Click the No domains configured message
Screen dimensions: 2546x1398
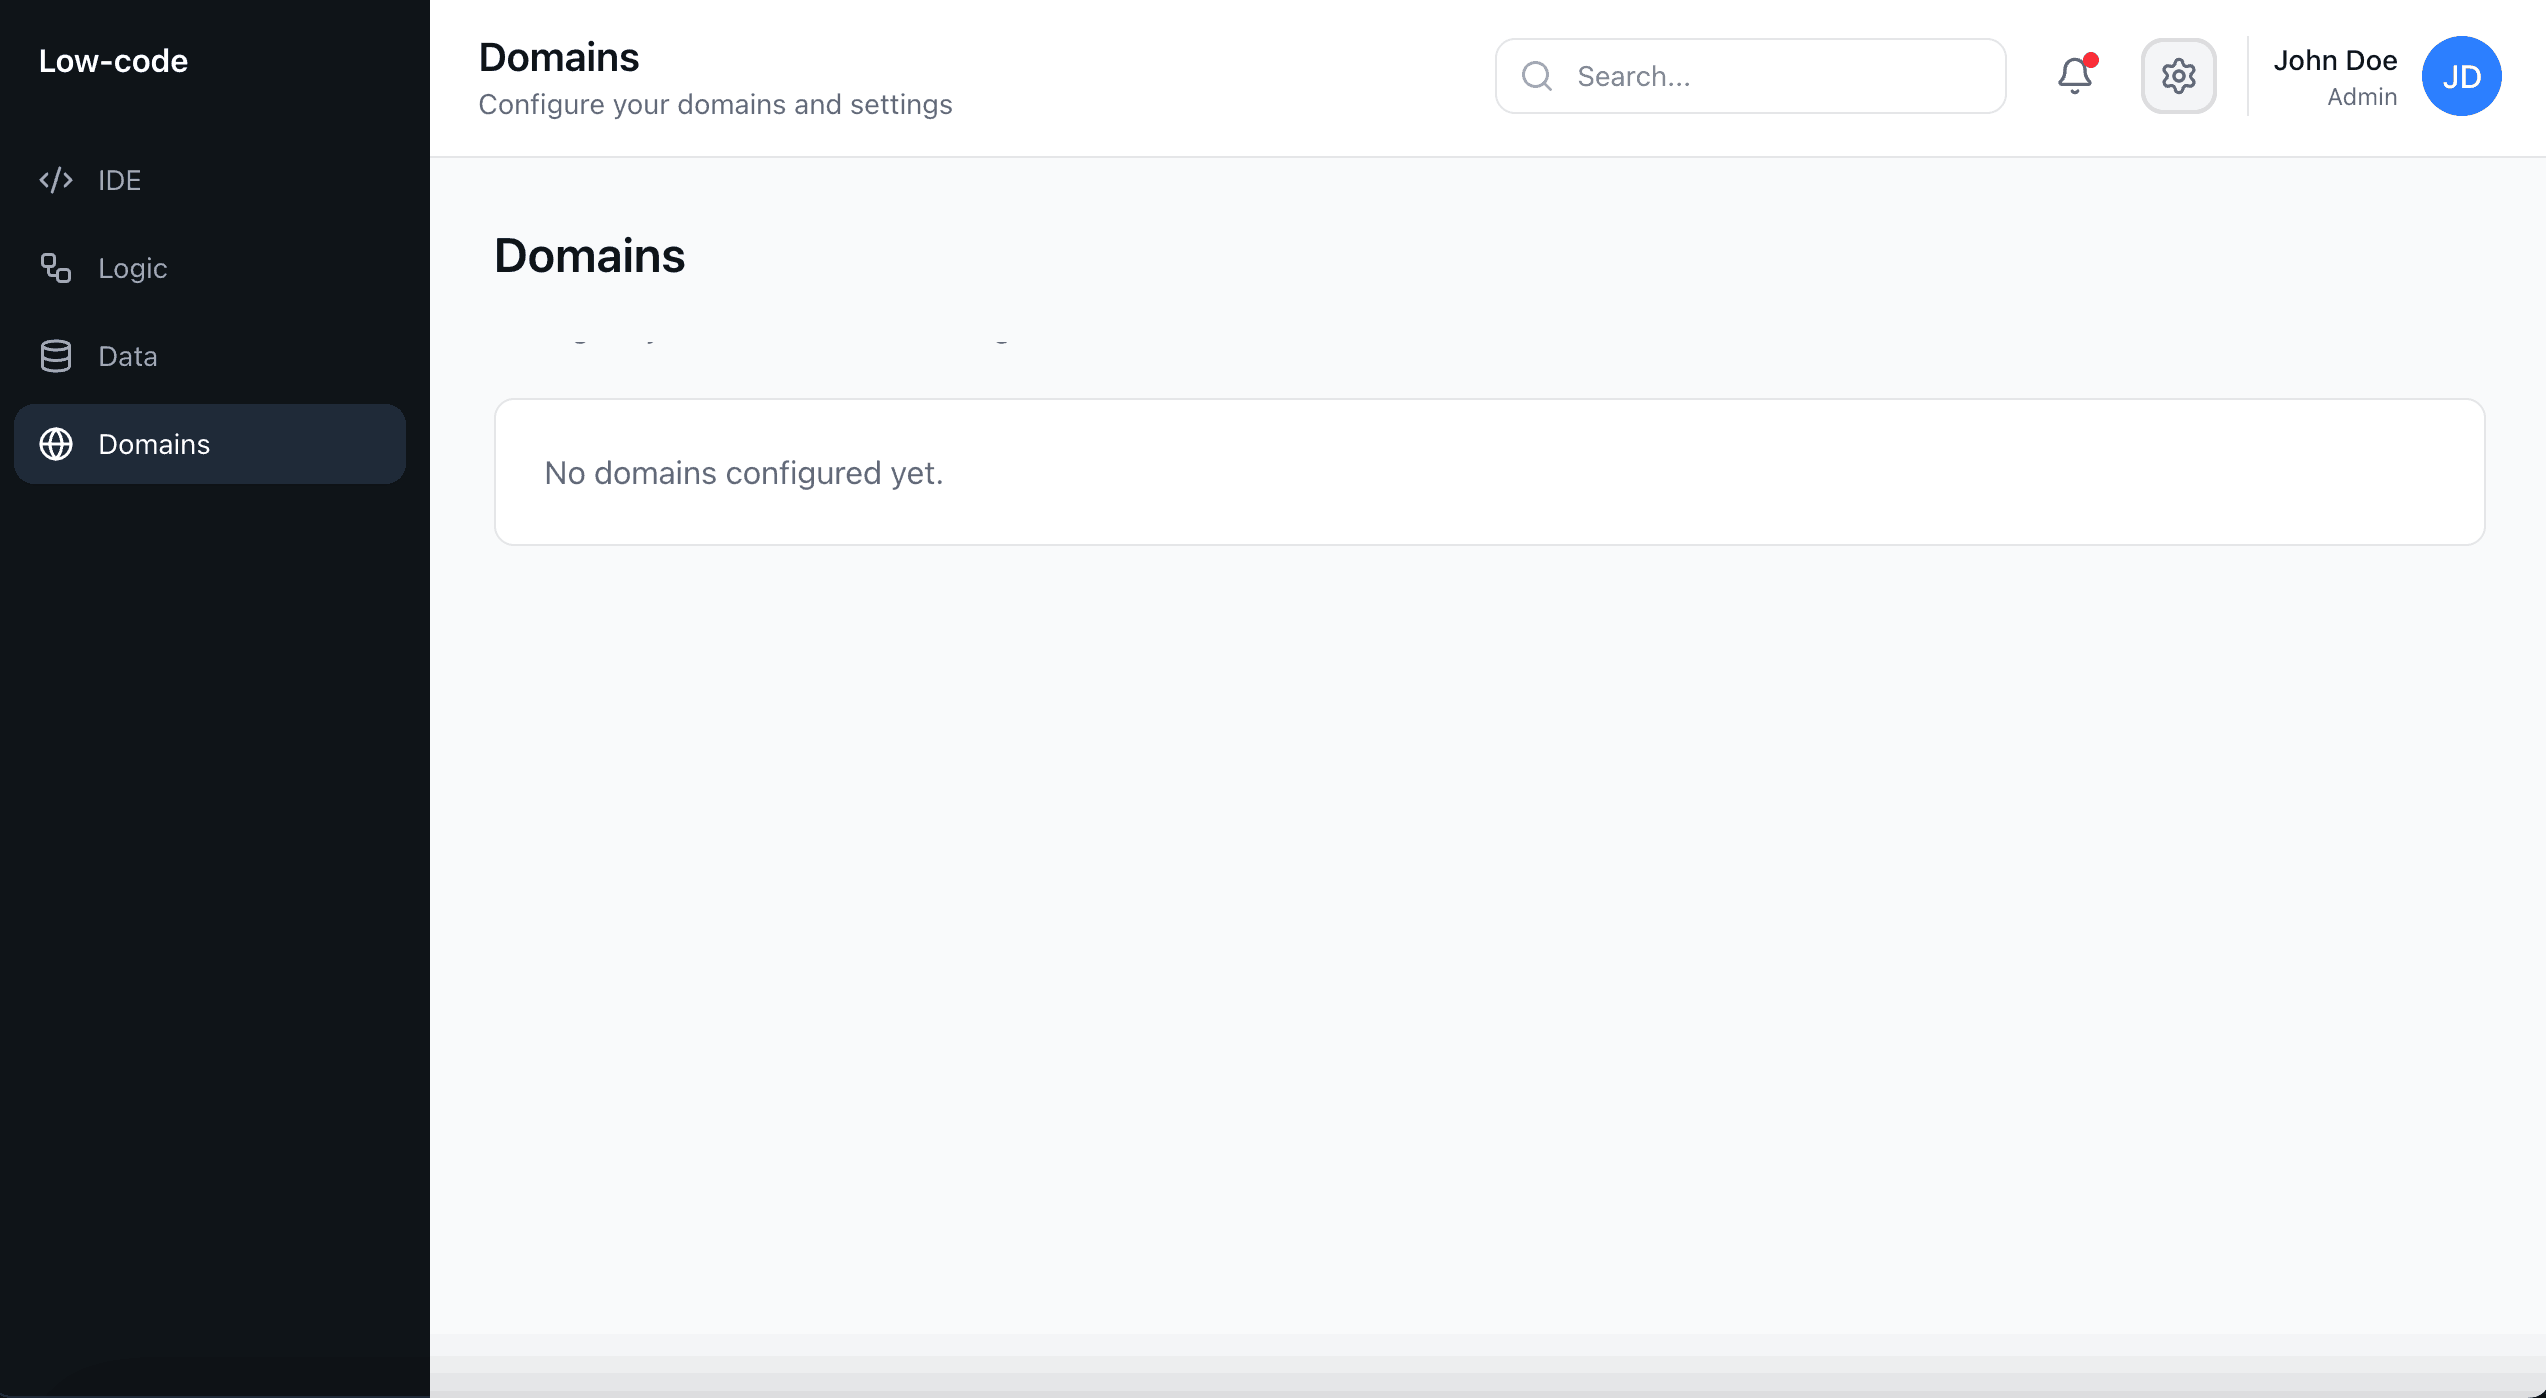tap(741, 472)
